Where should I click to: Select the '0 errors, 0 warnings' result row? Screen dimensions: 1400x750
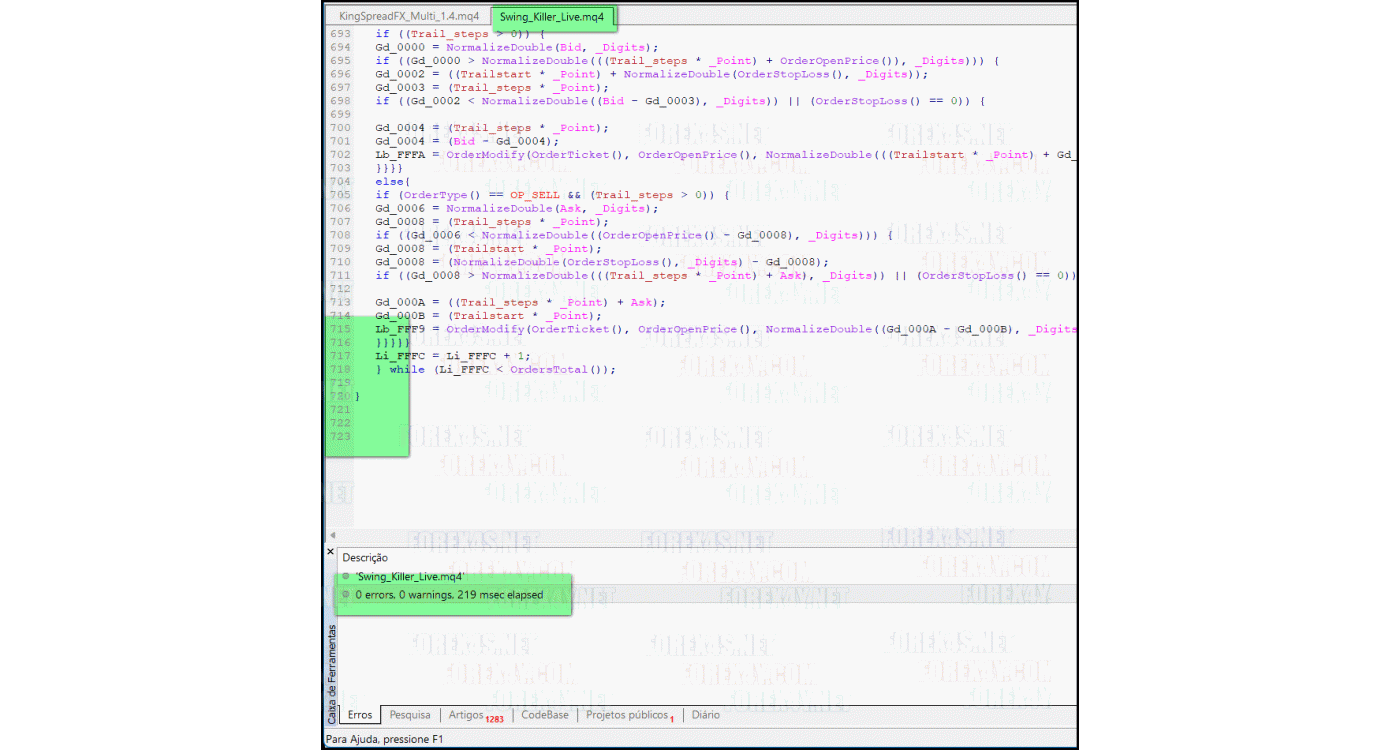[448, 594]
